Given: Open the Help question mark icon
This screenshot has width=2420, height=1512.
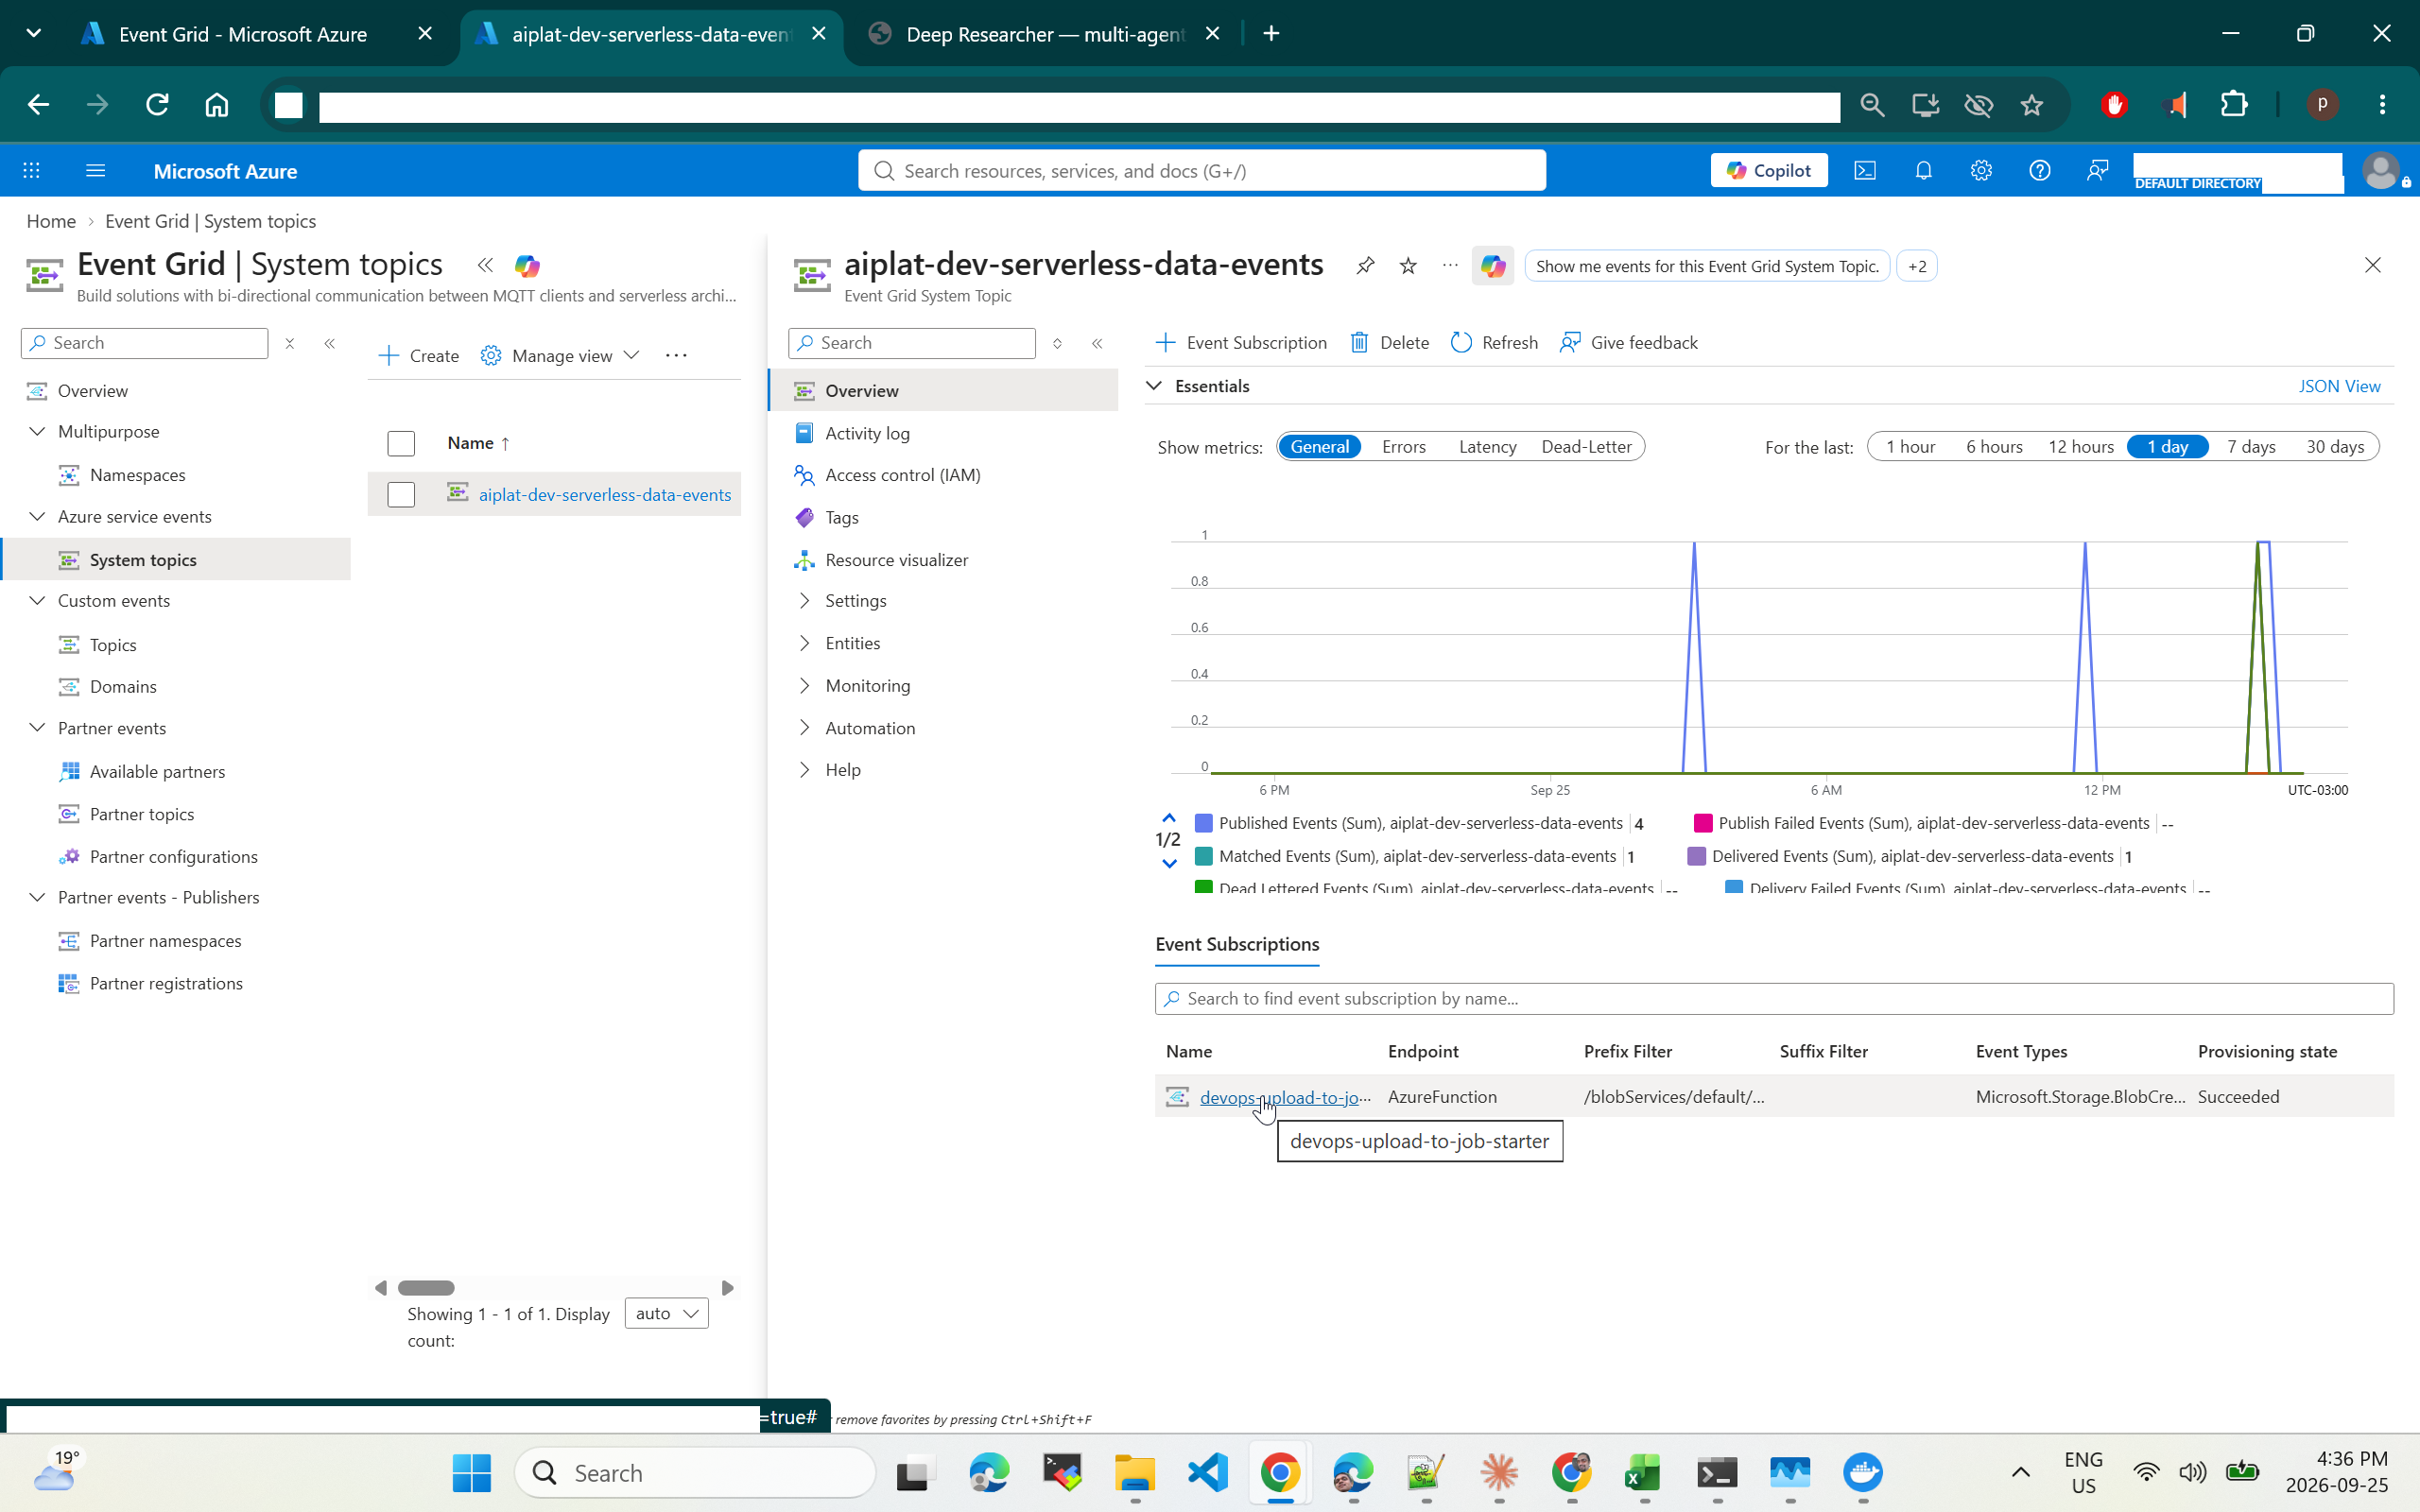Looking at the screenshot, I should (2039, 171).
